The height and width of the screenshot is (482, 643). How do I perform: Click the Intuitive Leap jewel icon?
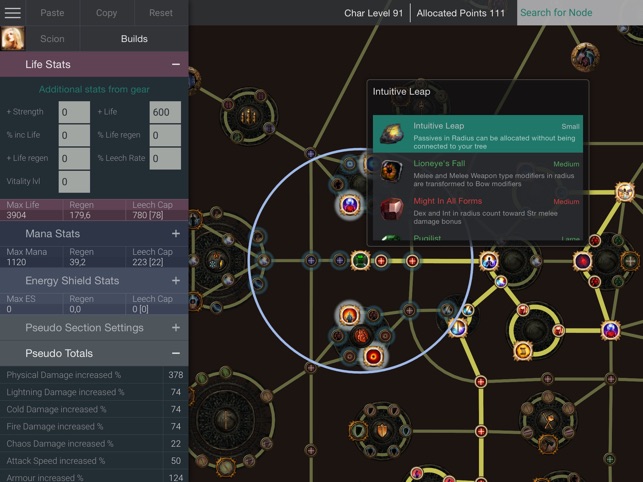[391, 134]
